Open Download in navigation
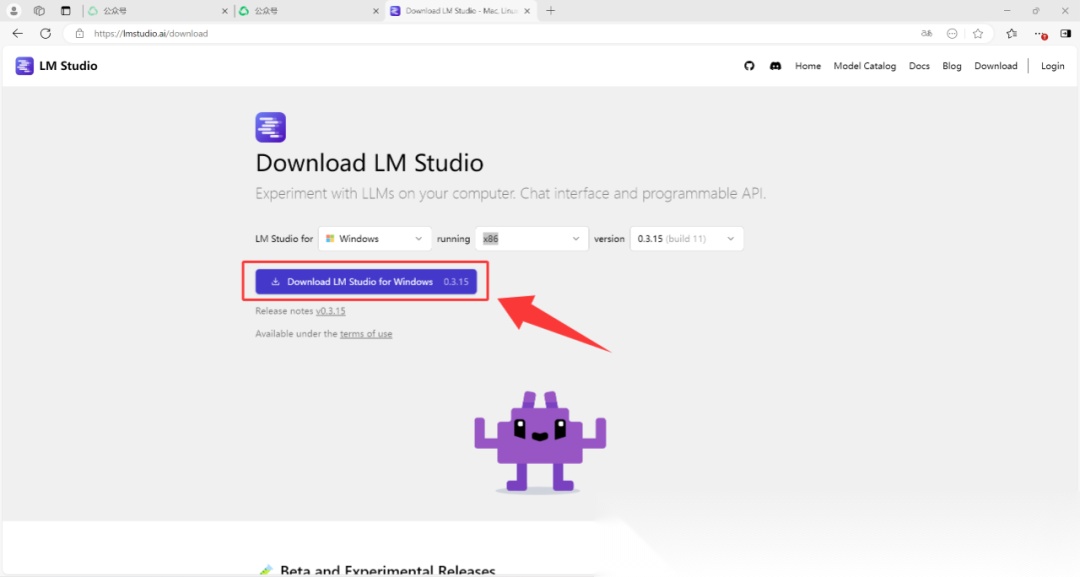This screenshot has height=577, width=1080. 995,66
